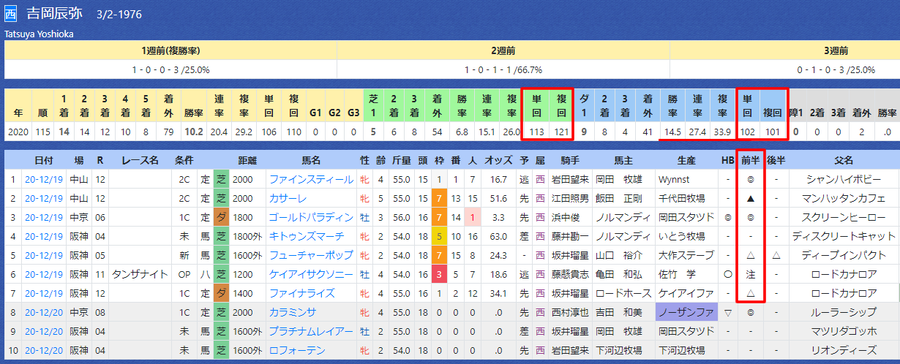Click the 前半 column header

tap(750, 160)
